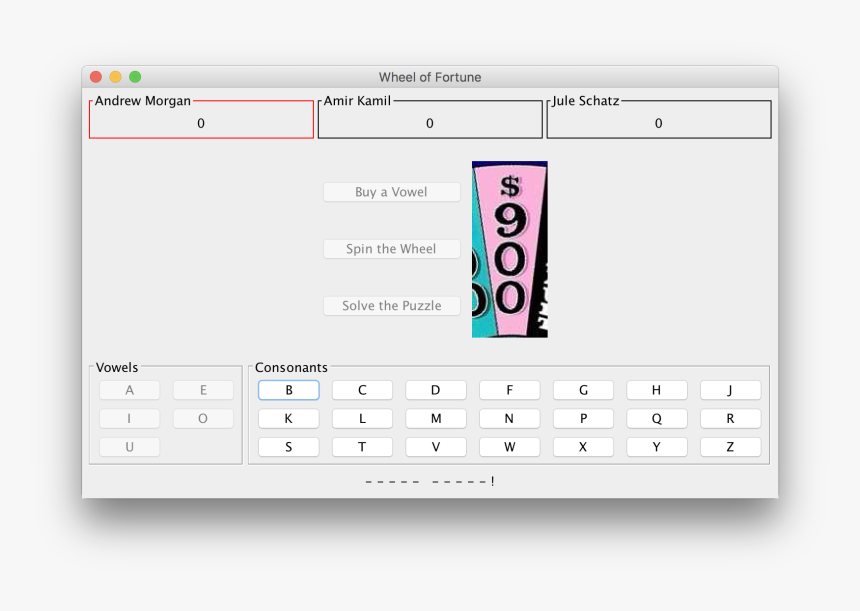This screenshot has height=611, width=860.
Task: Click the G letter button
Action: point(583,390)
